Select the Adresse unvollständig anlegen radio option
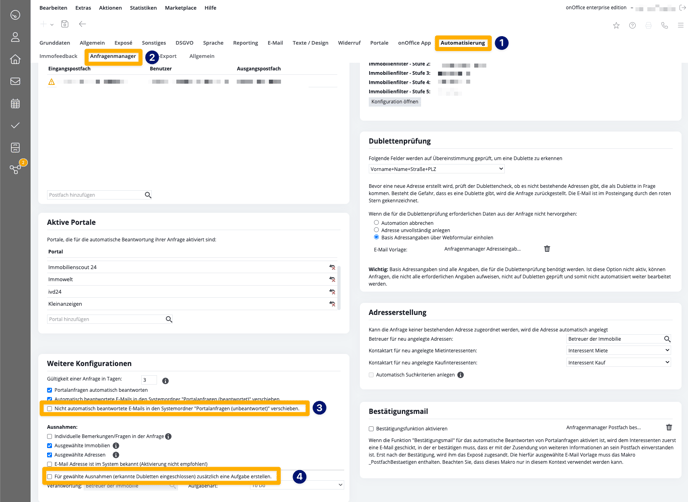Image resolution: width=688 pixels, height=502 pixels. point(376,229)
